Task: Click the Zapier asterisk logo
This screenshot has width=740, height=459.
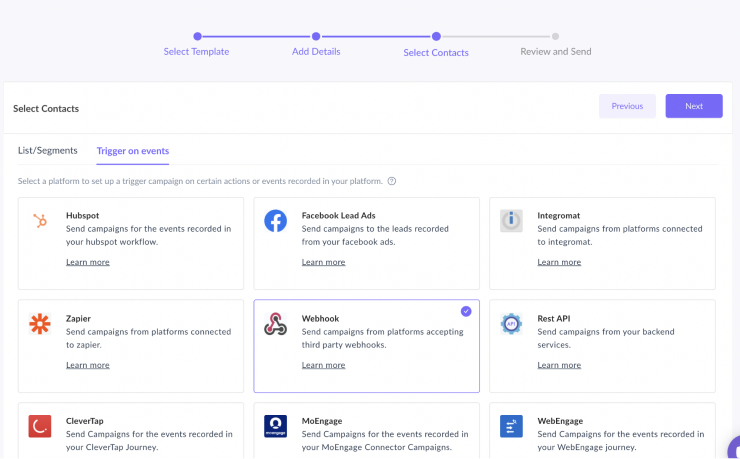Action: click(x=40, y=324)
